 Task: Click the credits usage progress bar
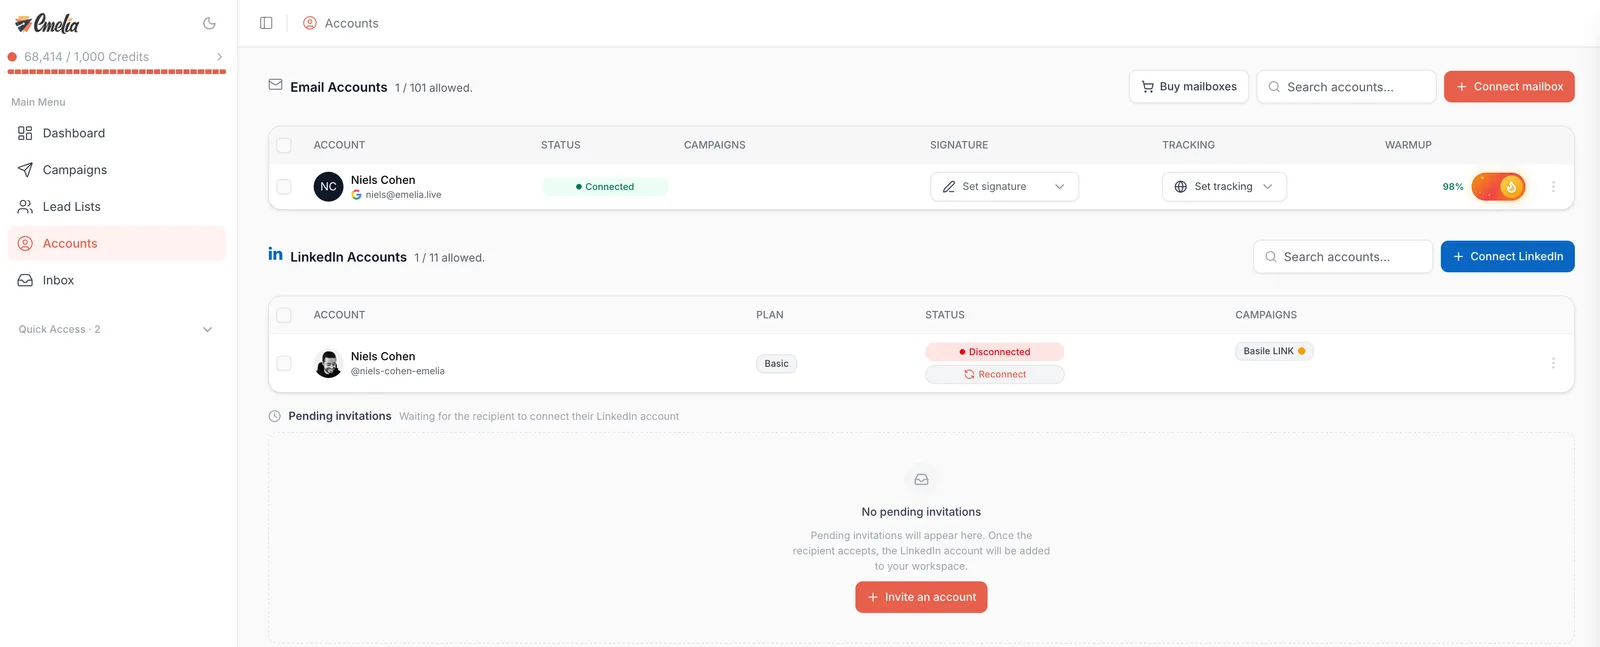(x=117, y=72)
